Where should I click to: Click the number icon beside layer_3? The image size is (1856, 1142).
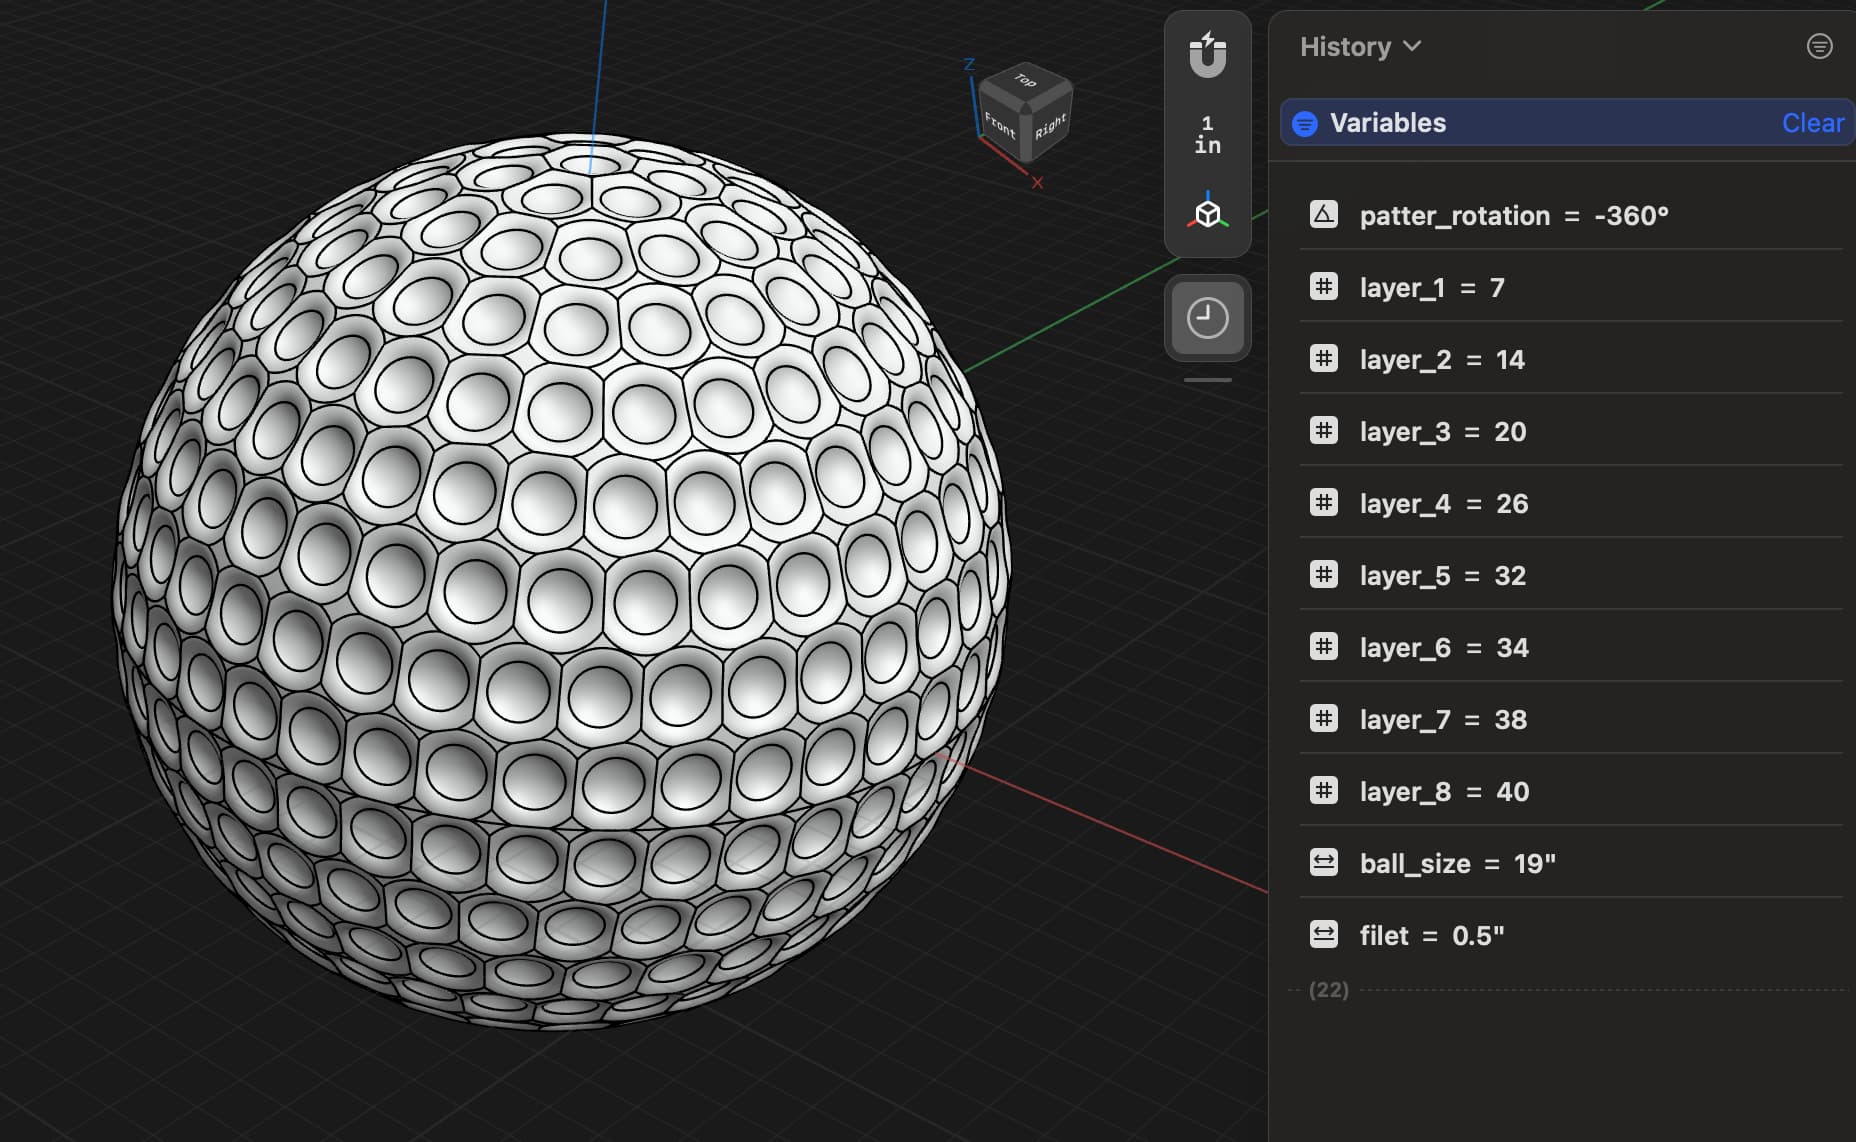(x=1324, y=430)
